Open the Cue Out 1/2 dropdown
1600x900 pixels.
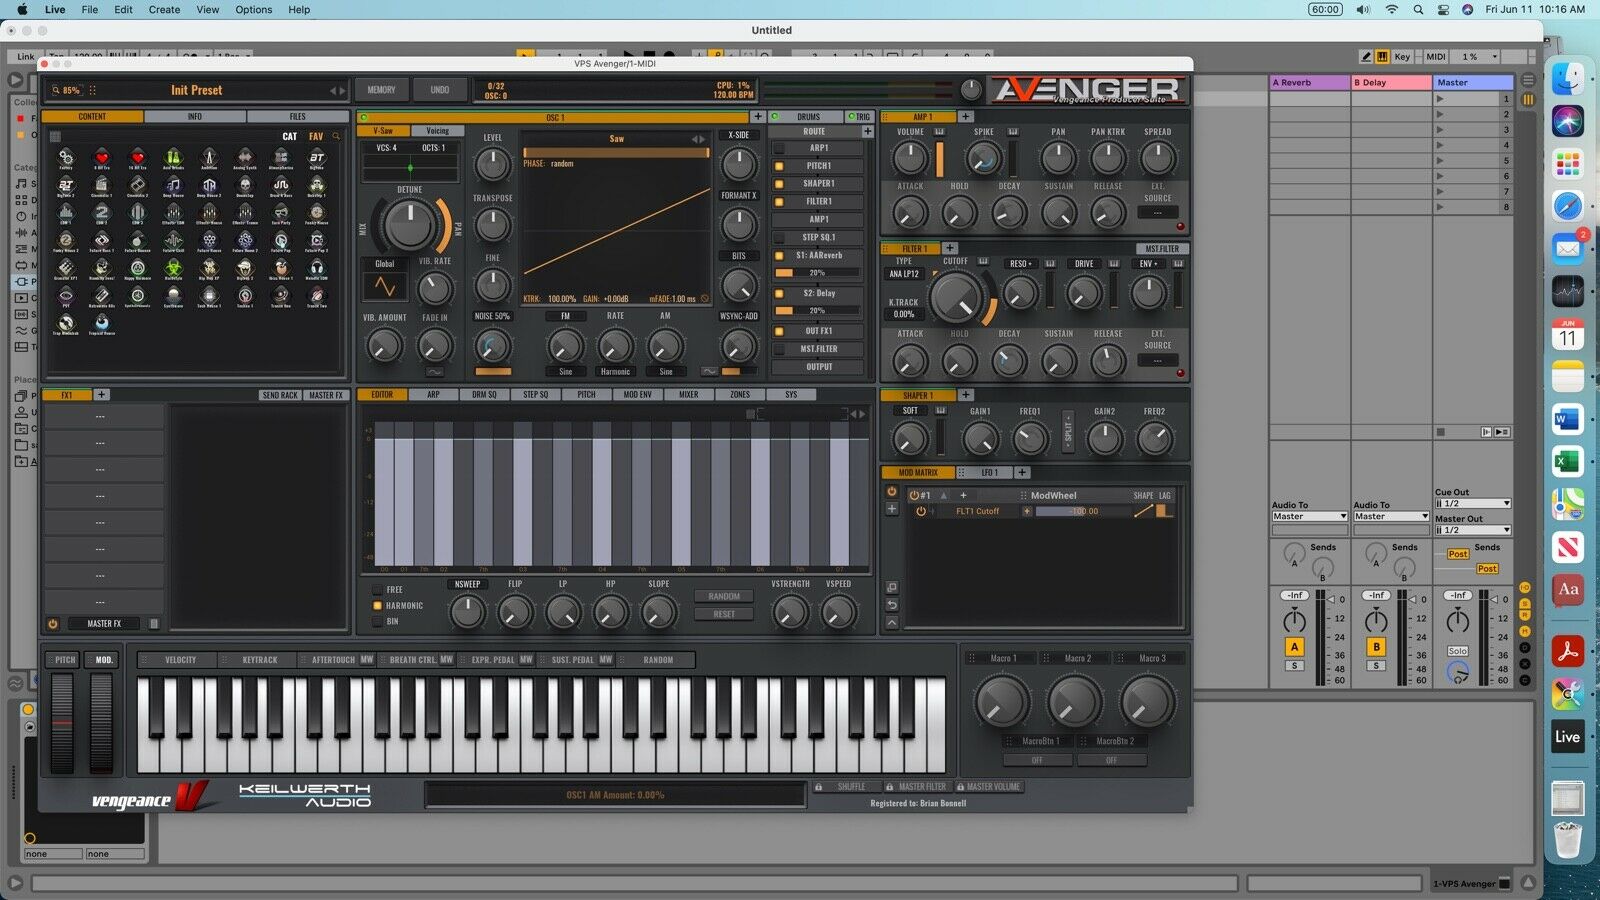(x=1472, y=503)
